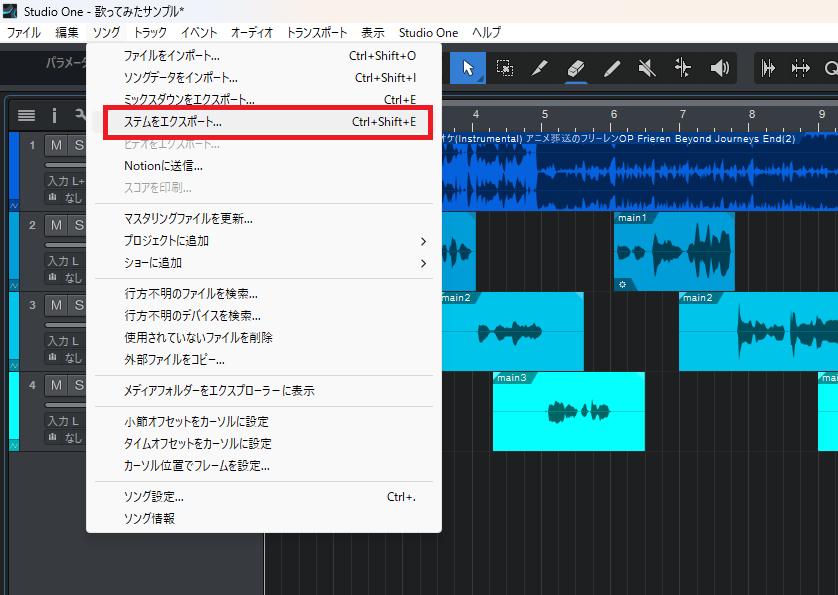
Task: Open the 表示 menu
Action: 372,32
